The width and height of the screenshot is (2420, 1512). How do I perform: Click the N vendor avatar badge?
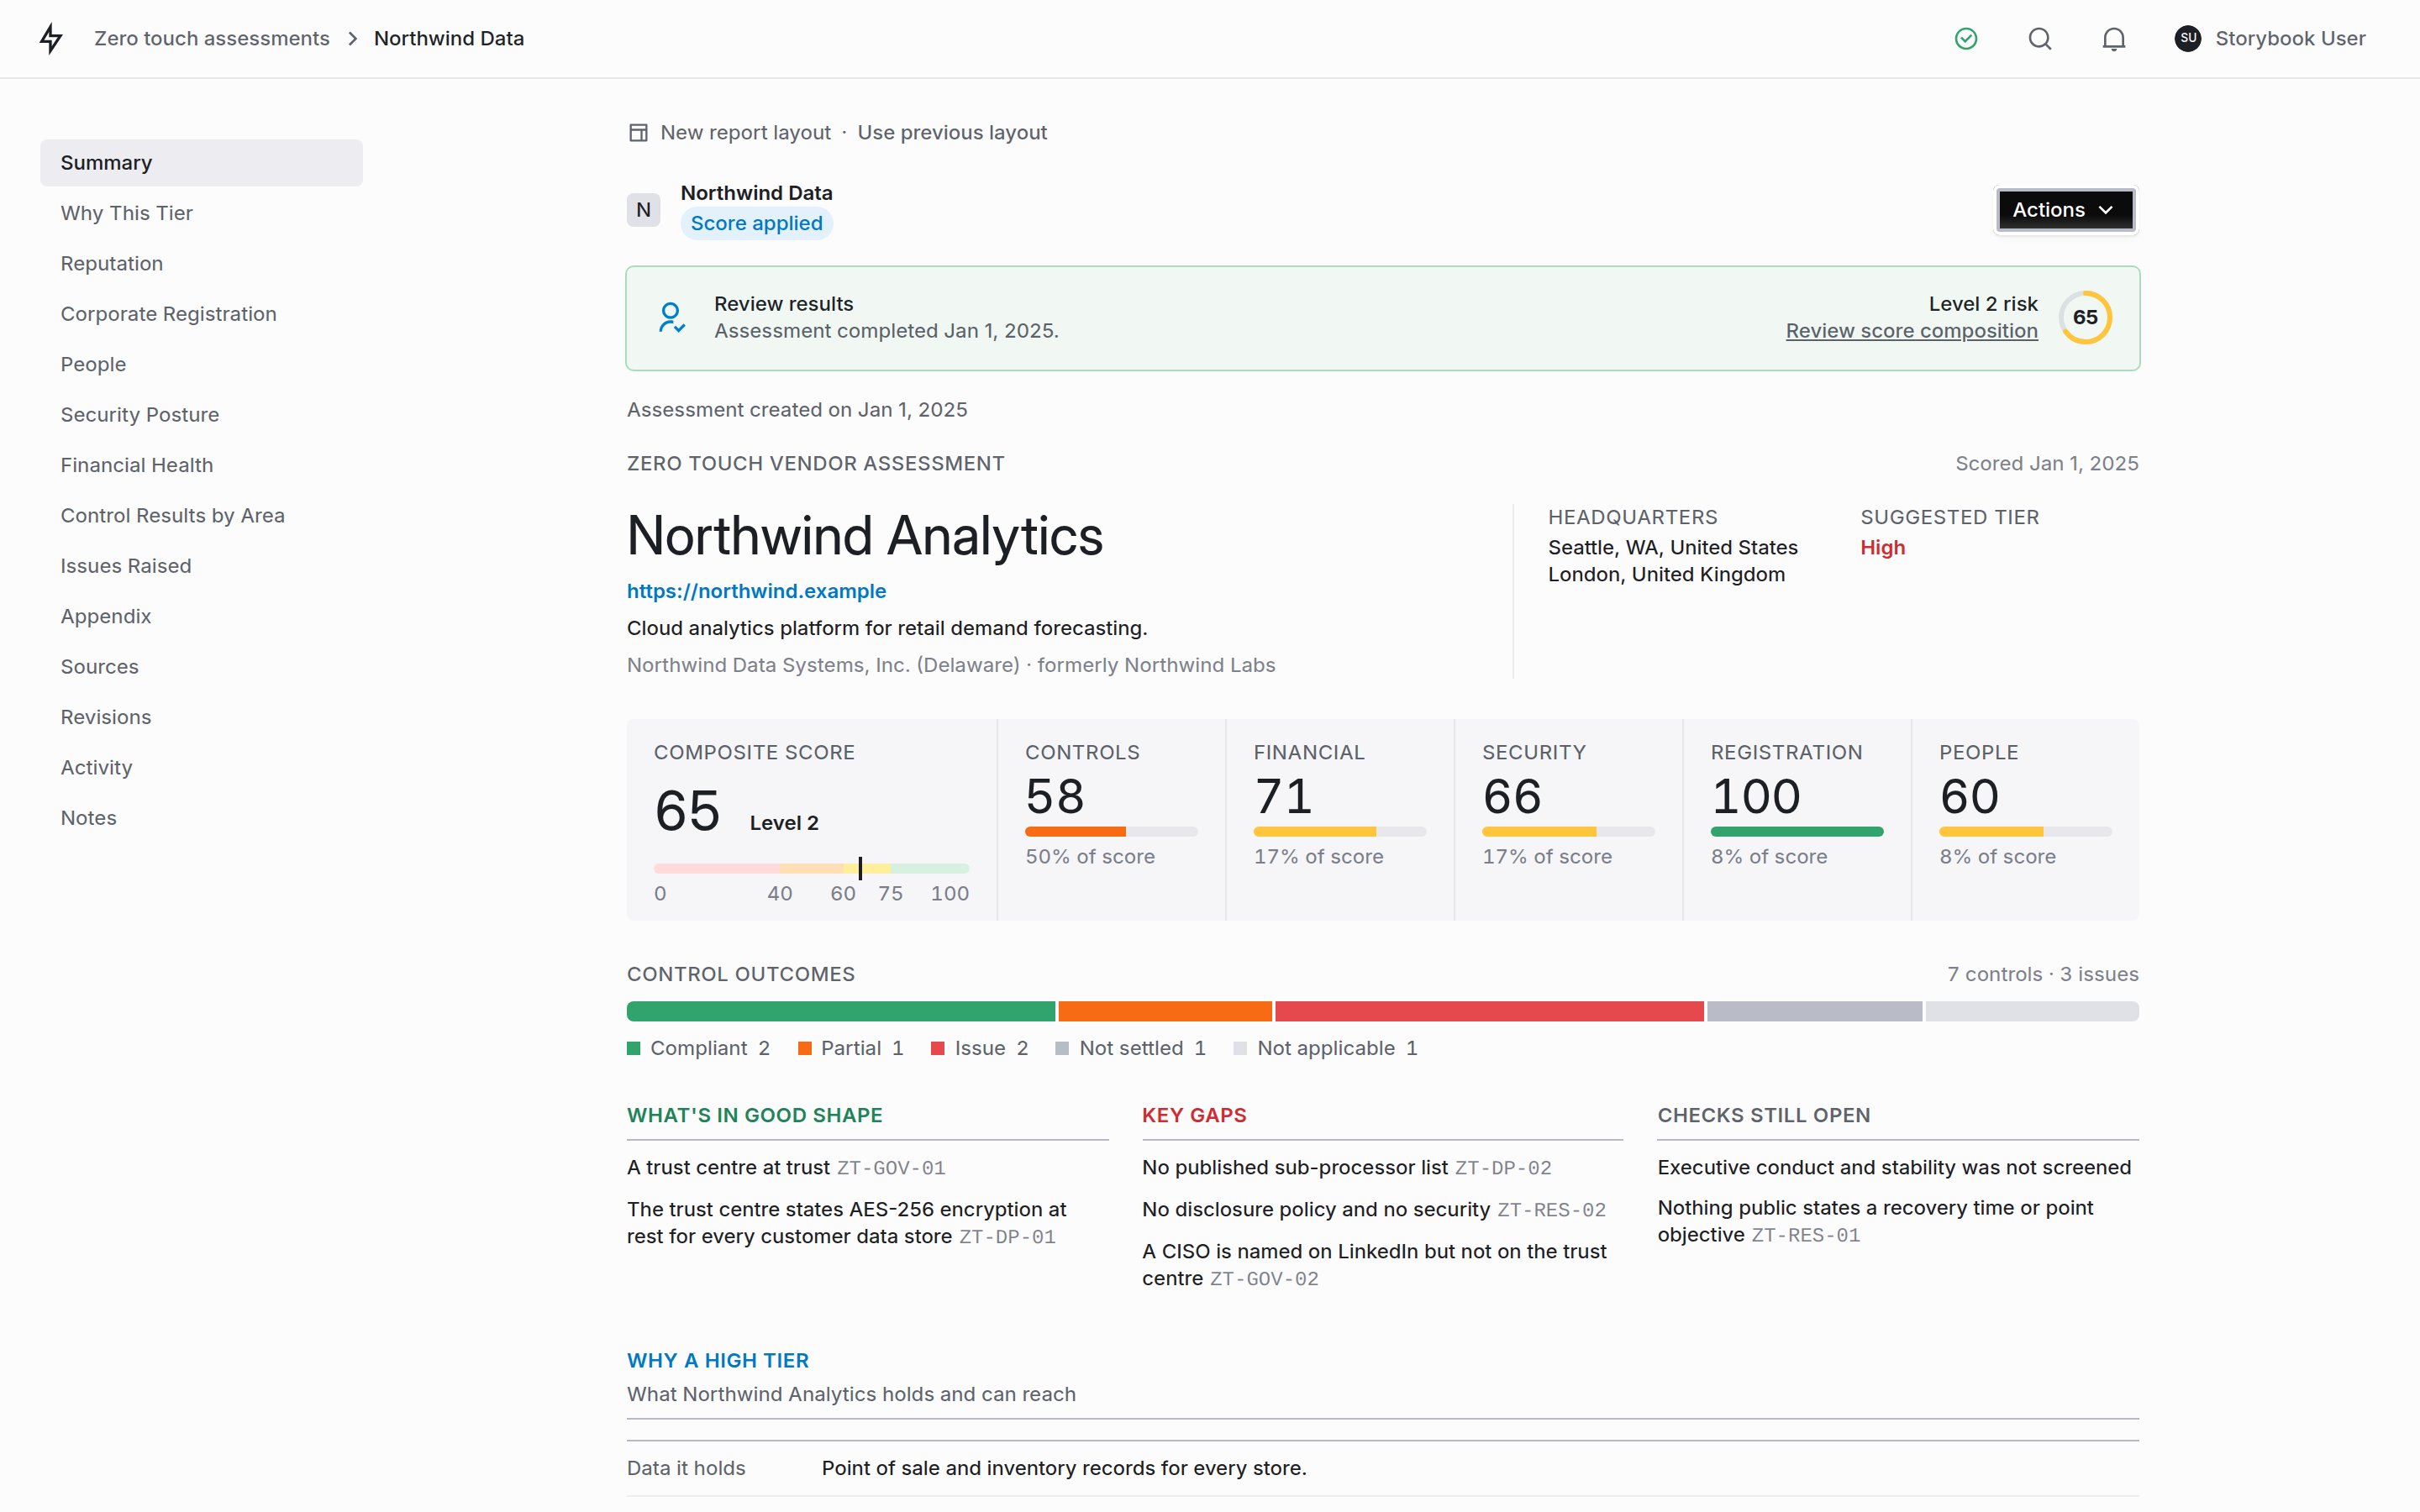pos(643,210)
